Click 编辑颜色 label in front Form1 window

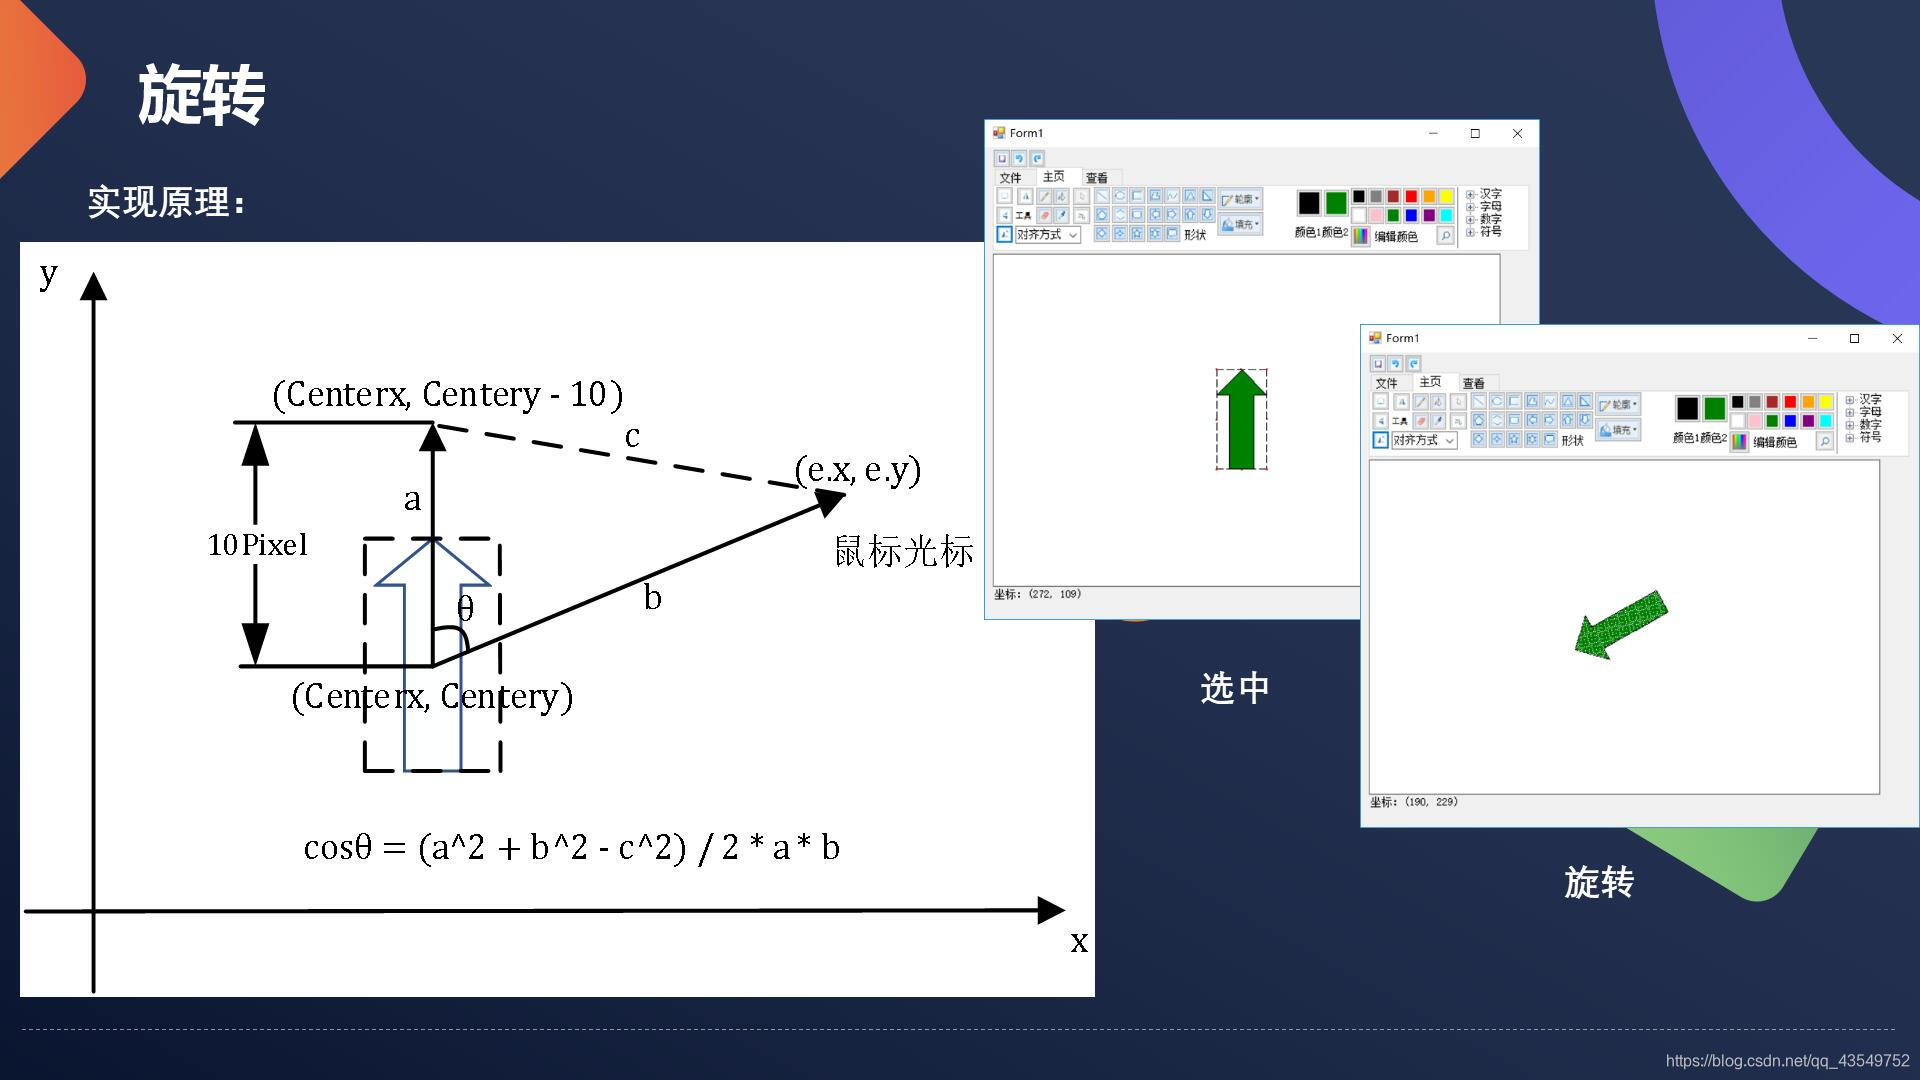click(x=1775, y=442)
